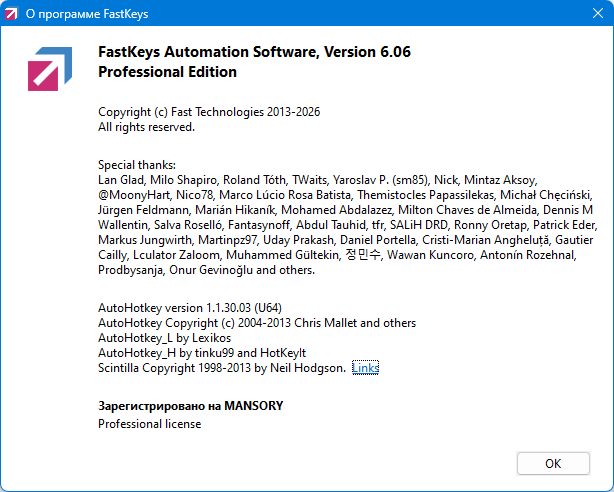This screenshot has width=614, height=492.
Task: Click the "Professional Edition" heading text
Action: pos(167,72)
